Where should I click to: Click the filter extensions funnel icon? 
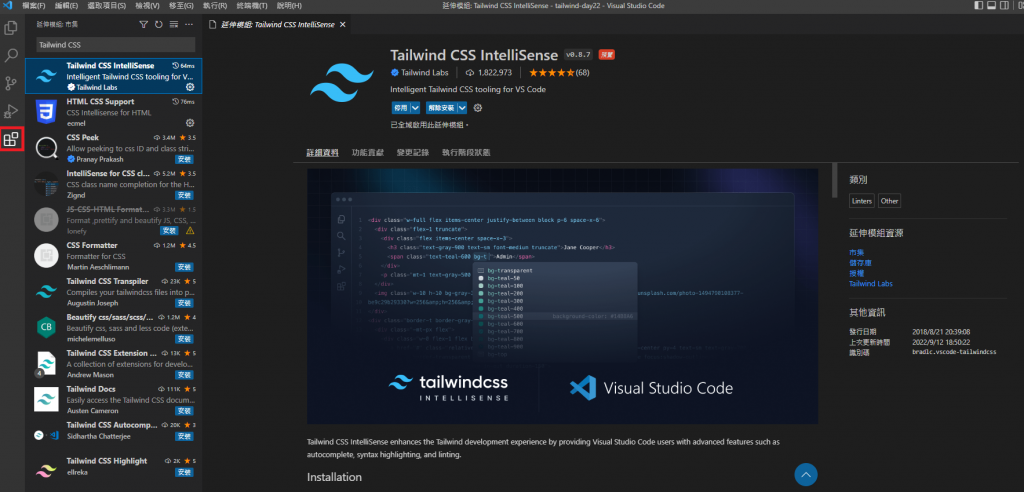coord(144,24)
